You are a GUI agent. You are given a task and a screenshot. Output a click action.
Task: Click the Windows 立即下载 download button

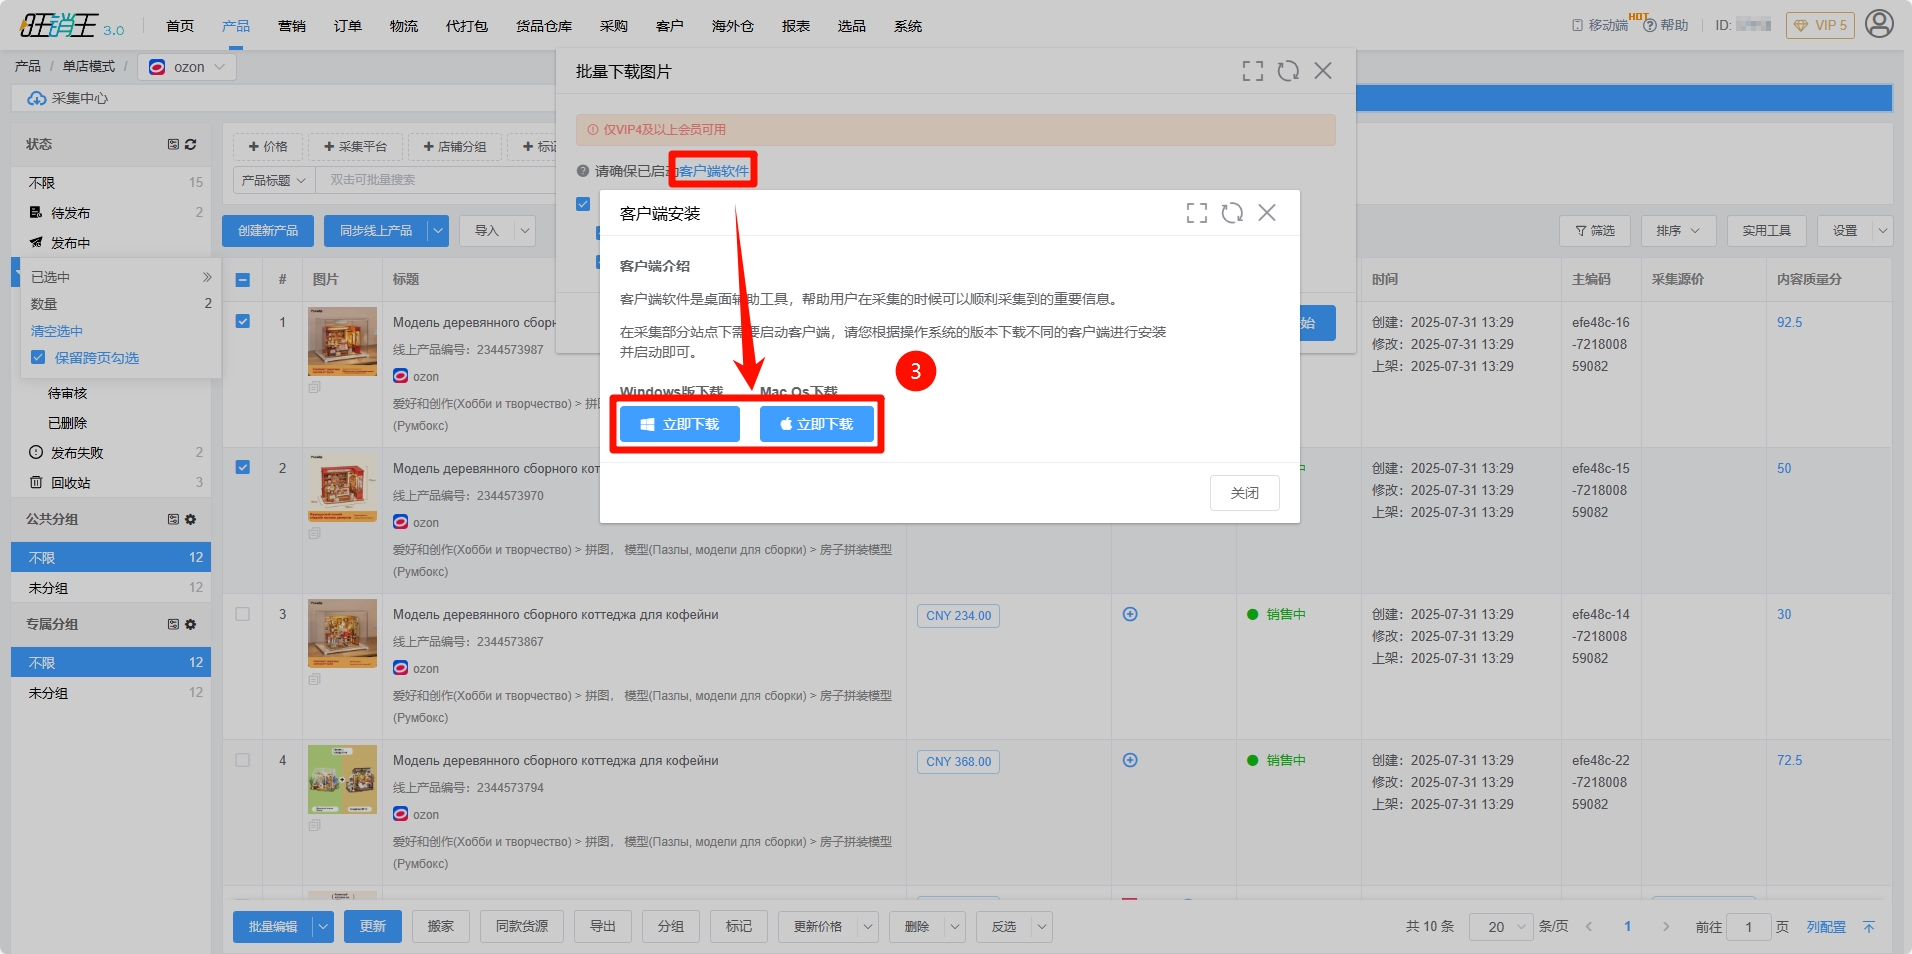point(679,424)
